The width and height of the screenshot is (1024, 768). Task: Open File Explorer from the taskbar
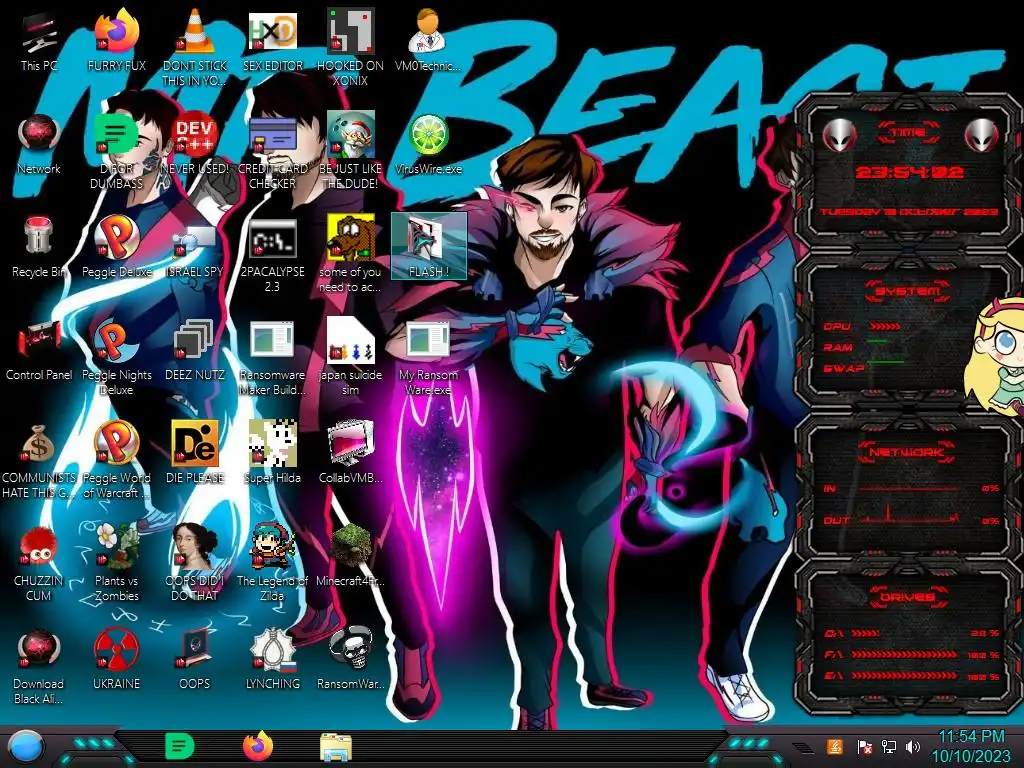point(336,747)
